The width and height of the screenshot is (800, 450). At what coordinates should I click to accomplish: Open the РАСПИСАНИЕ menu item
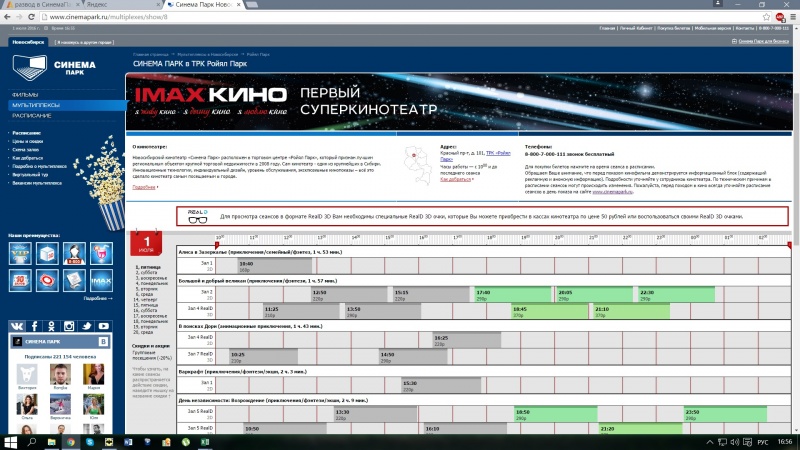coord(32,116)
